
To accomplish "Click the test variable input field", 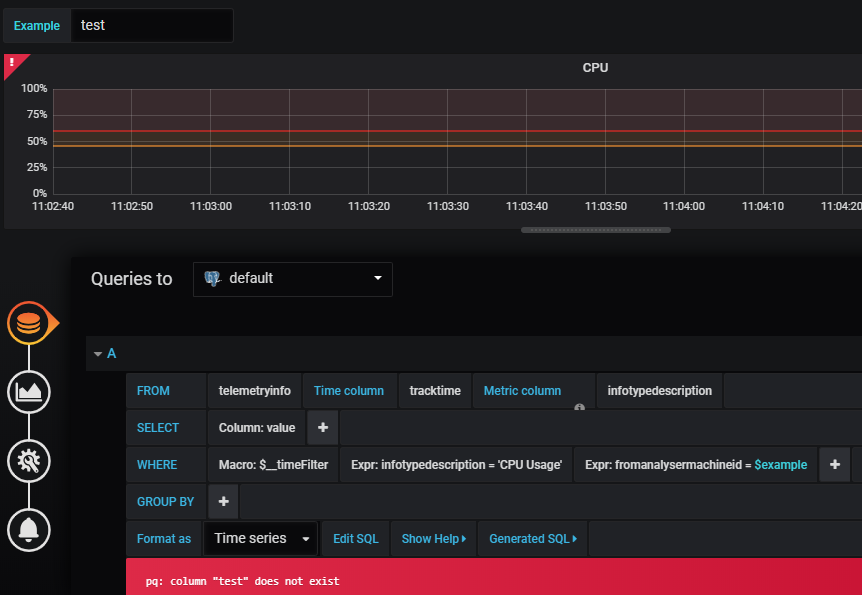I will coord(150,25).
